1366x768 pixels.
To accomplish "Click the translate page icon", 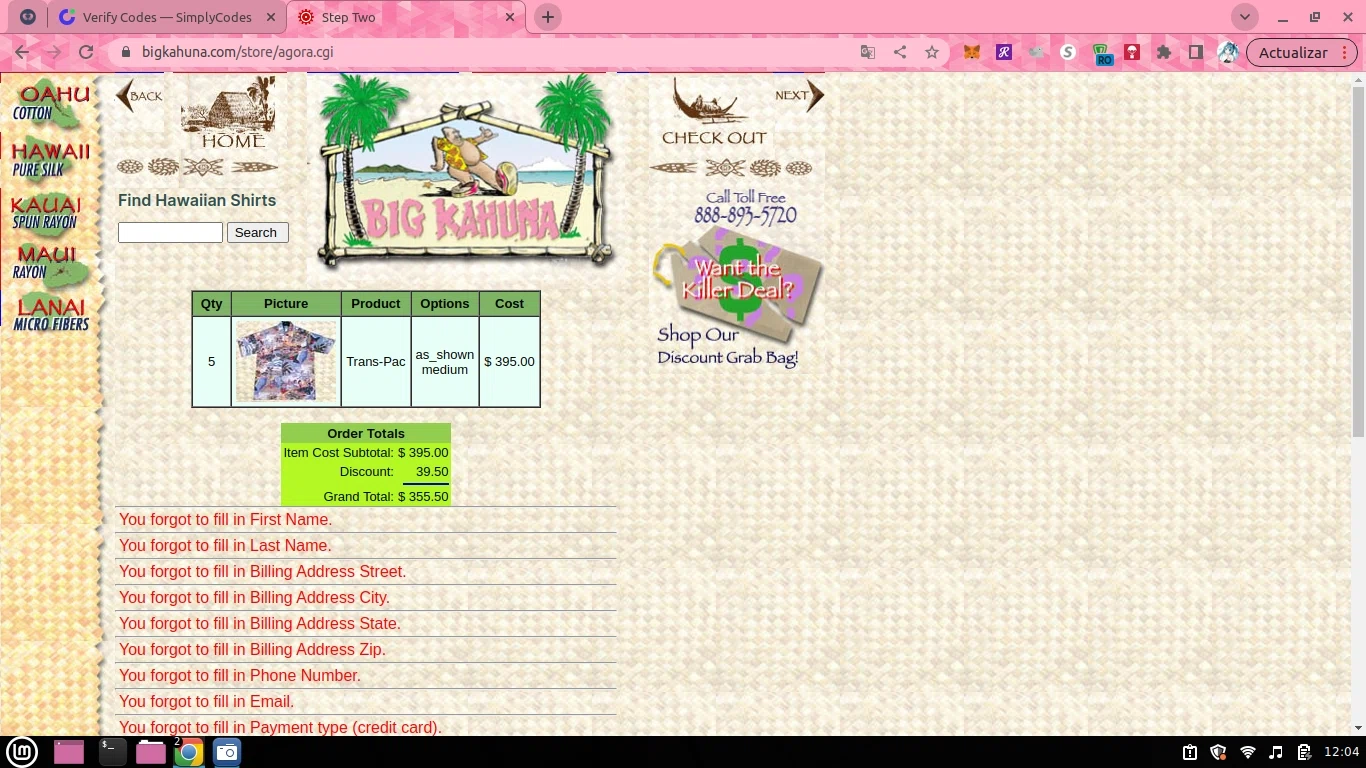I will coord(868,52).
